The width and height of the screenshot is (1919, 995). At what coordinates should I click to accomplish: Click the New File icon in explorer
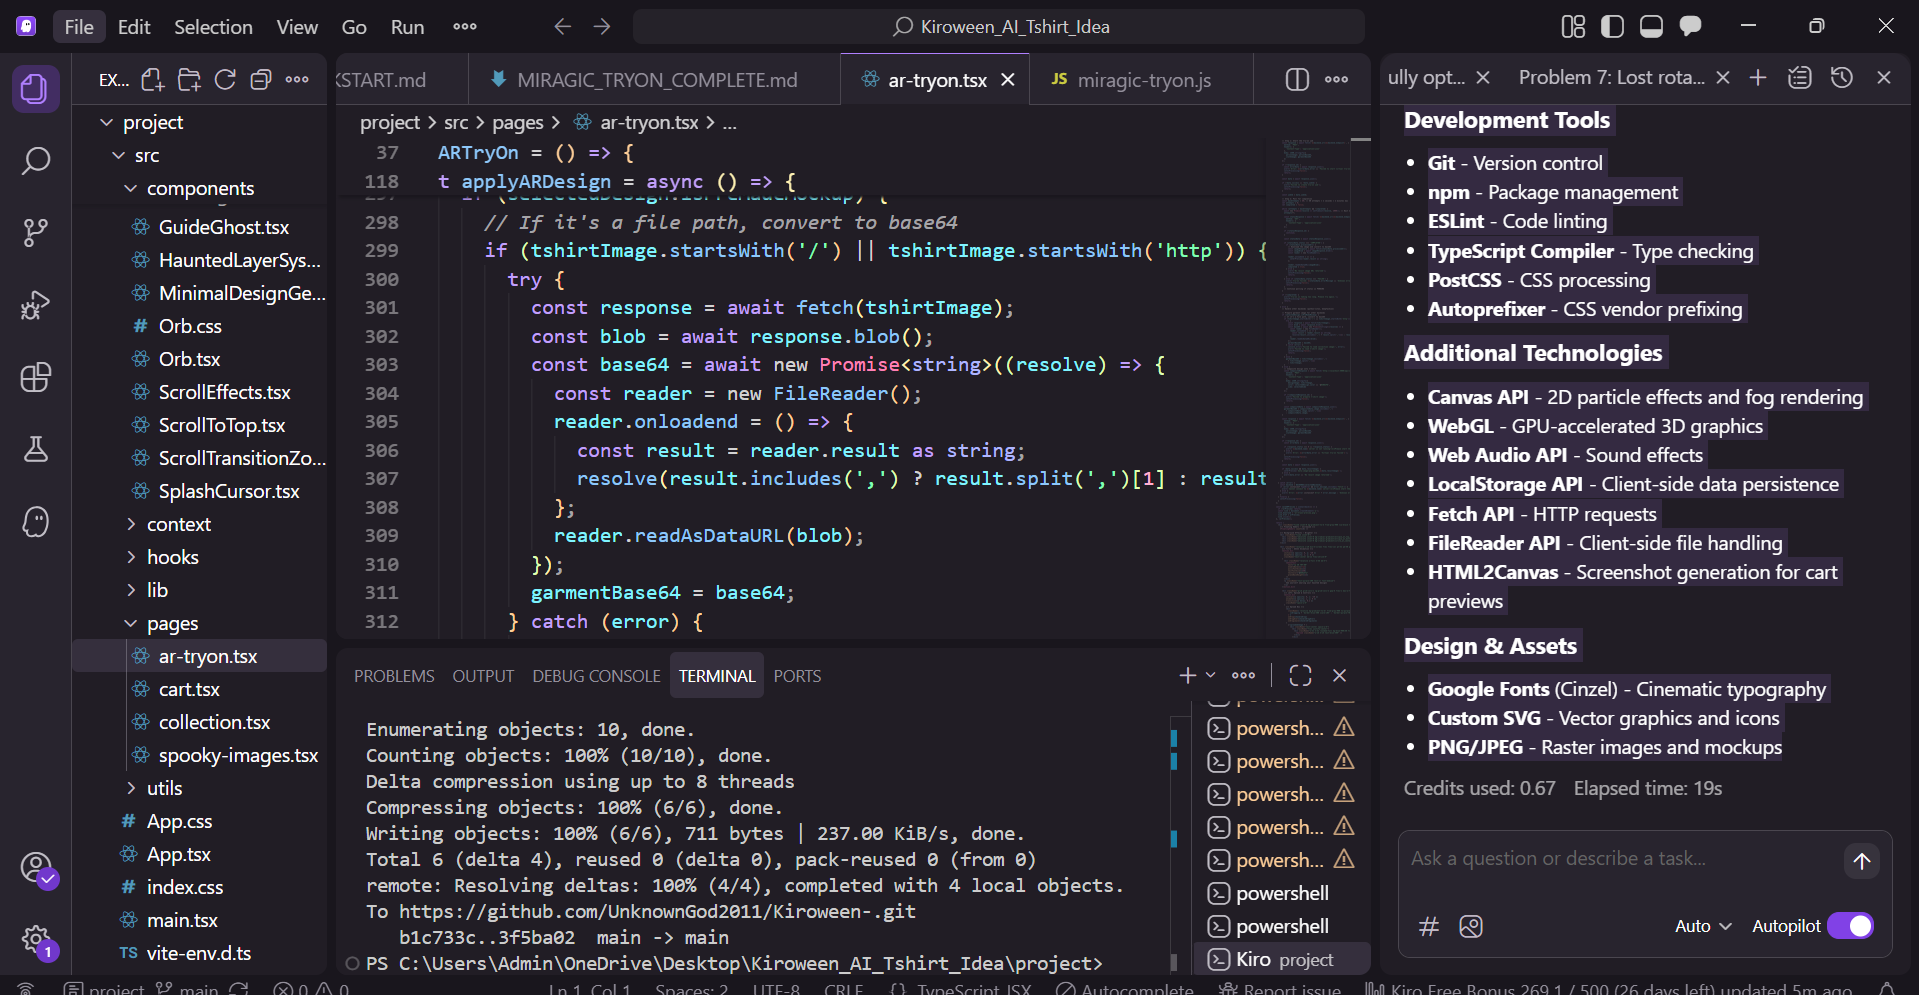(x=152, y=80)
